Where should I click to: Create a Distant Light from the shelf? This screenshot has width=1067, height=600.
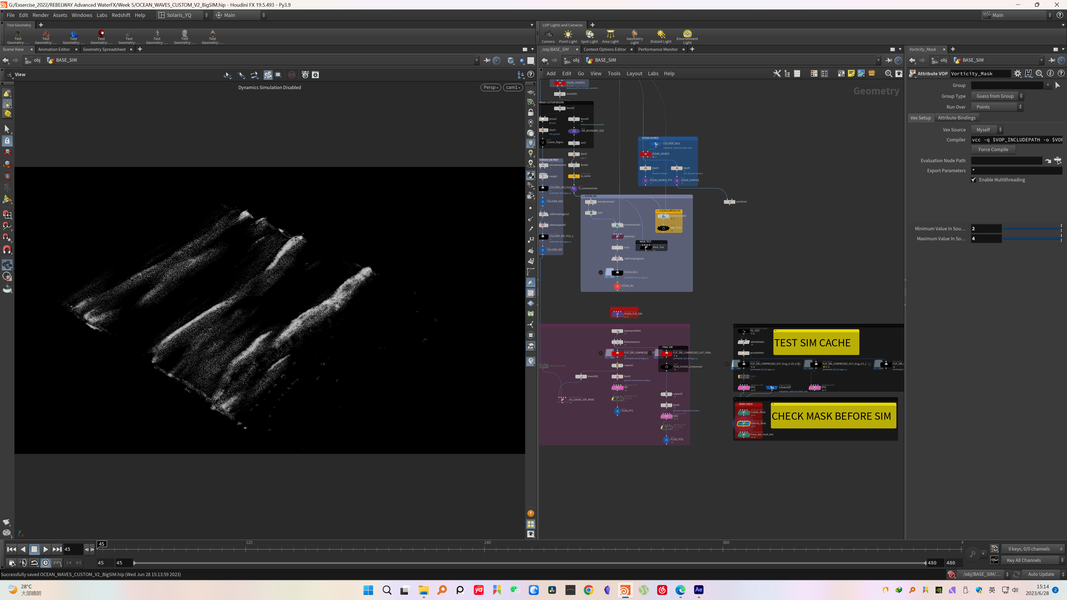661,36
